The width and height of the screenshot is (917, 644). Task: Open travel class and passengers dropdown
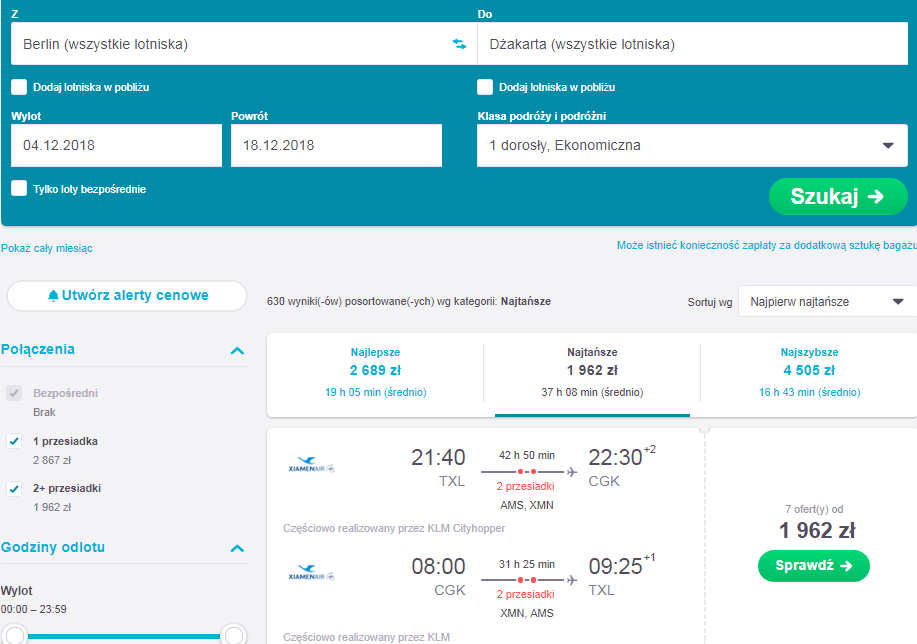[x=692, y=145]
